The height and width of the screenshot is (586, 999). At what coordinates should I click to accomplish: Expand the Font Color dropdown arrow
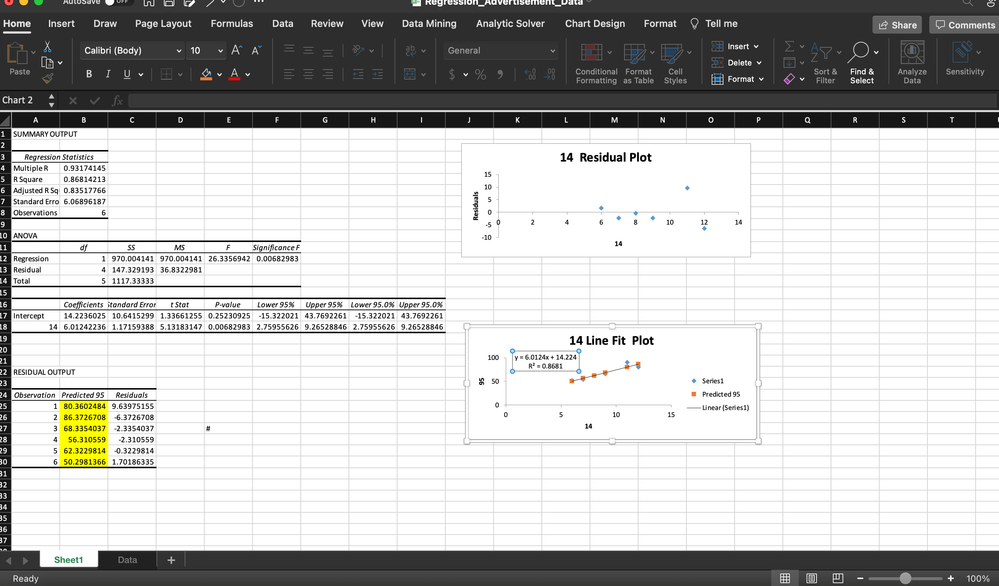[247, 75]
